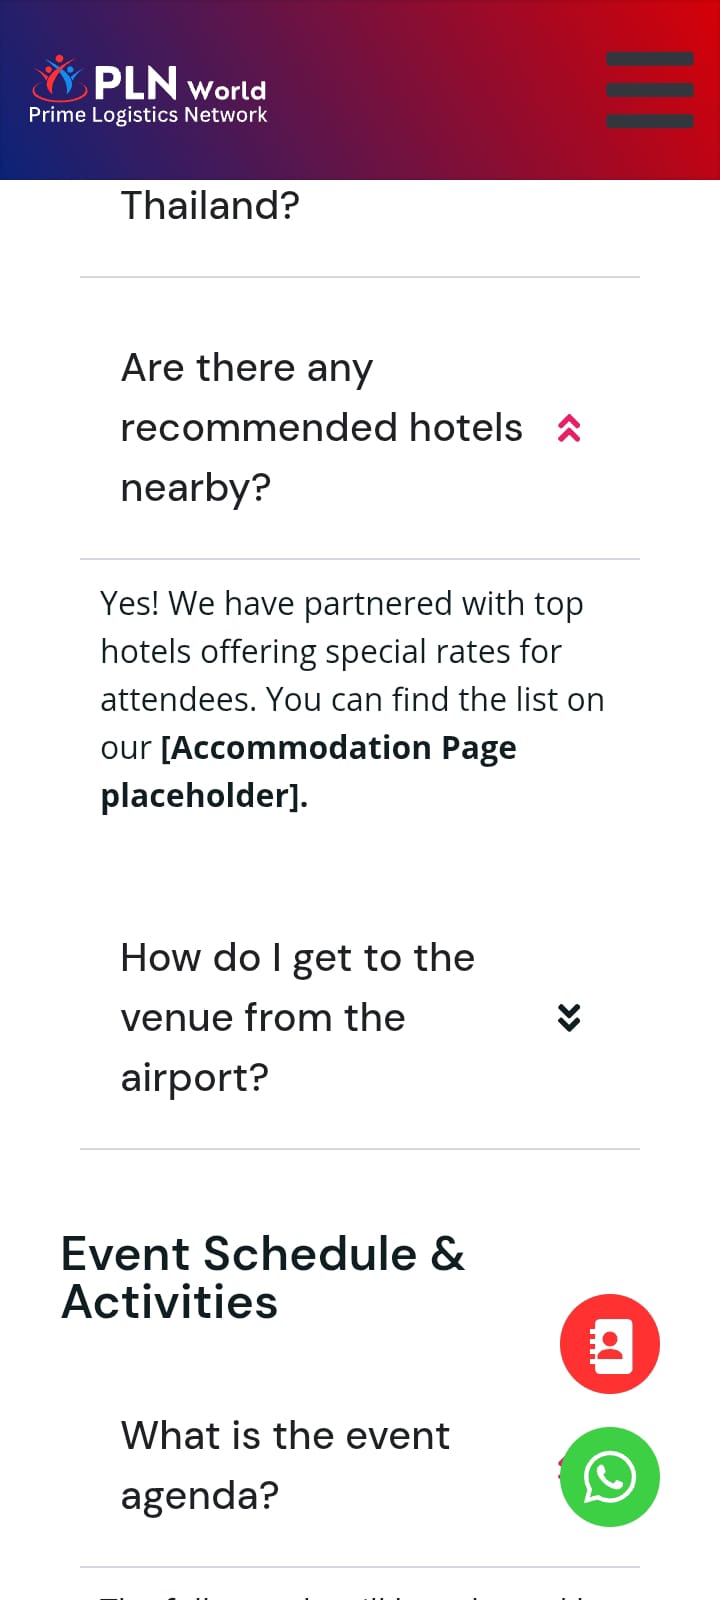Click the 'Prime Logistics Network' tagline
720x1600 pixels.
pyautogui.click(x=148, y=115)
